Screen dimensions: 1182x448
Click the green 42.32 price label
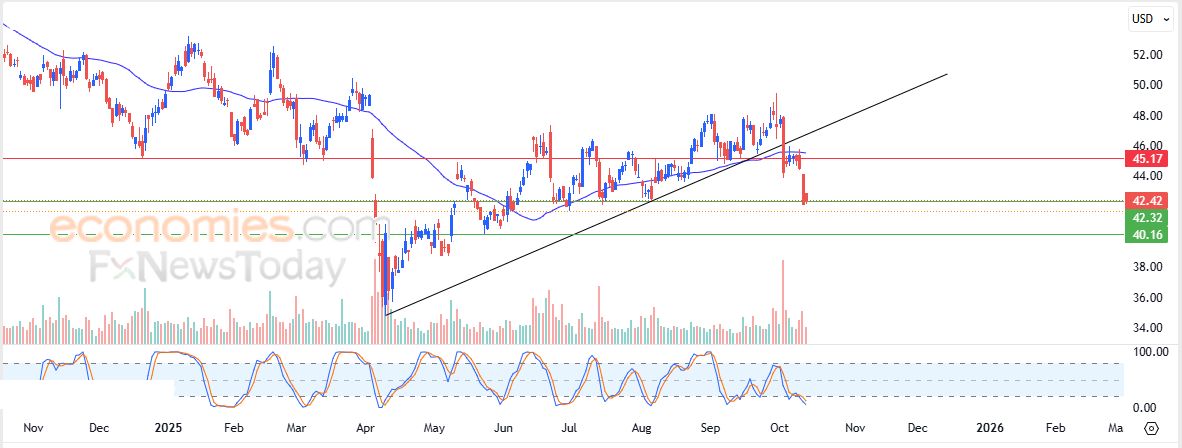(x=1145, y=217)
